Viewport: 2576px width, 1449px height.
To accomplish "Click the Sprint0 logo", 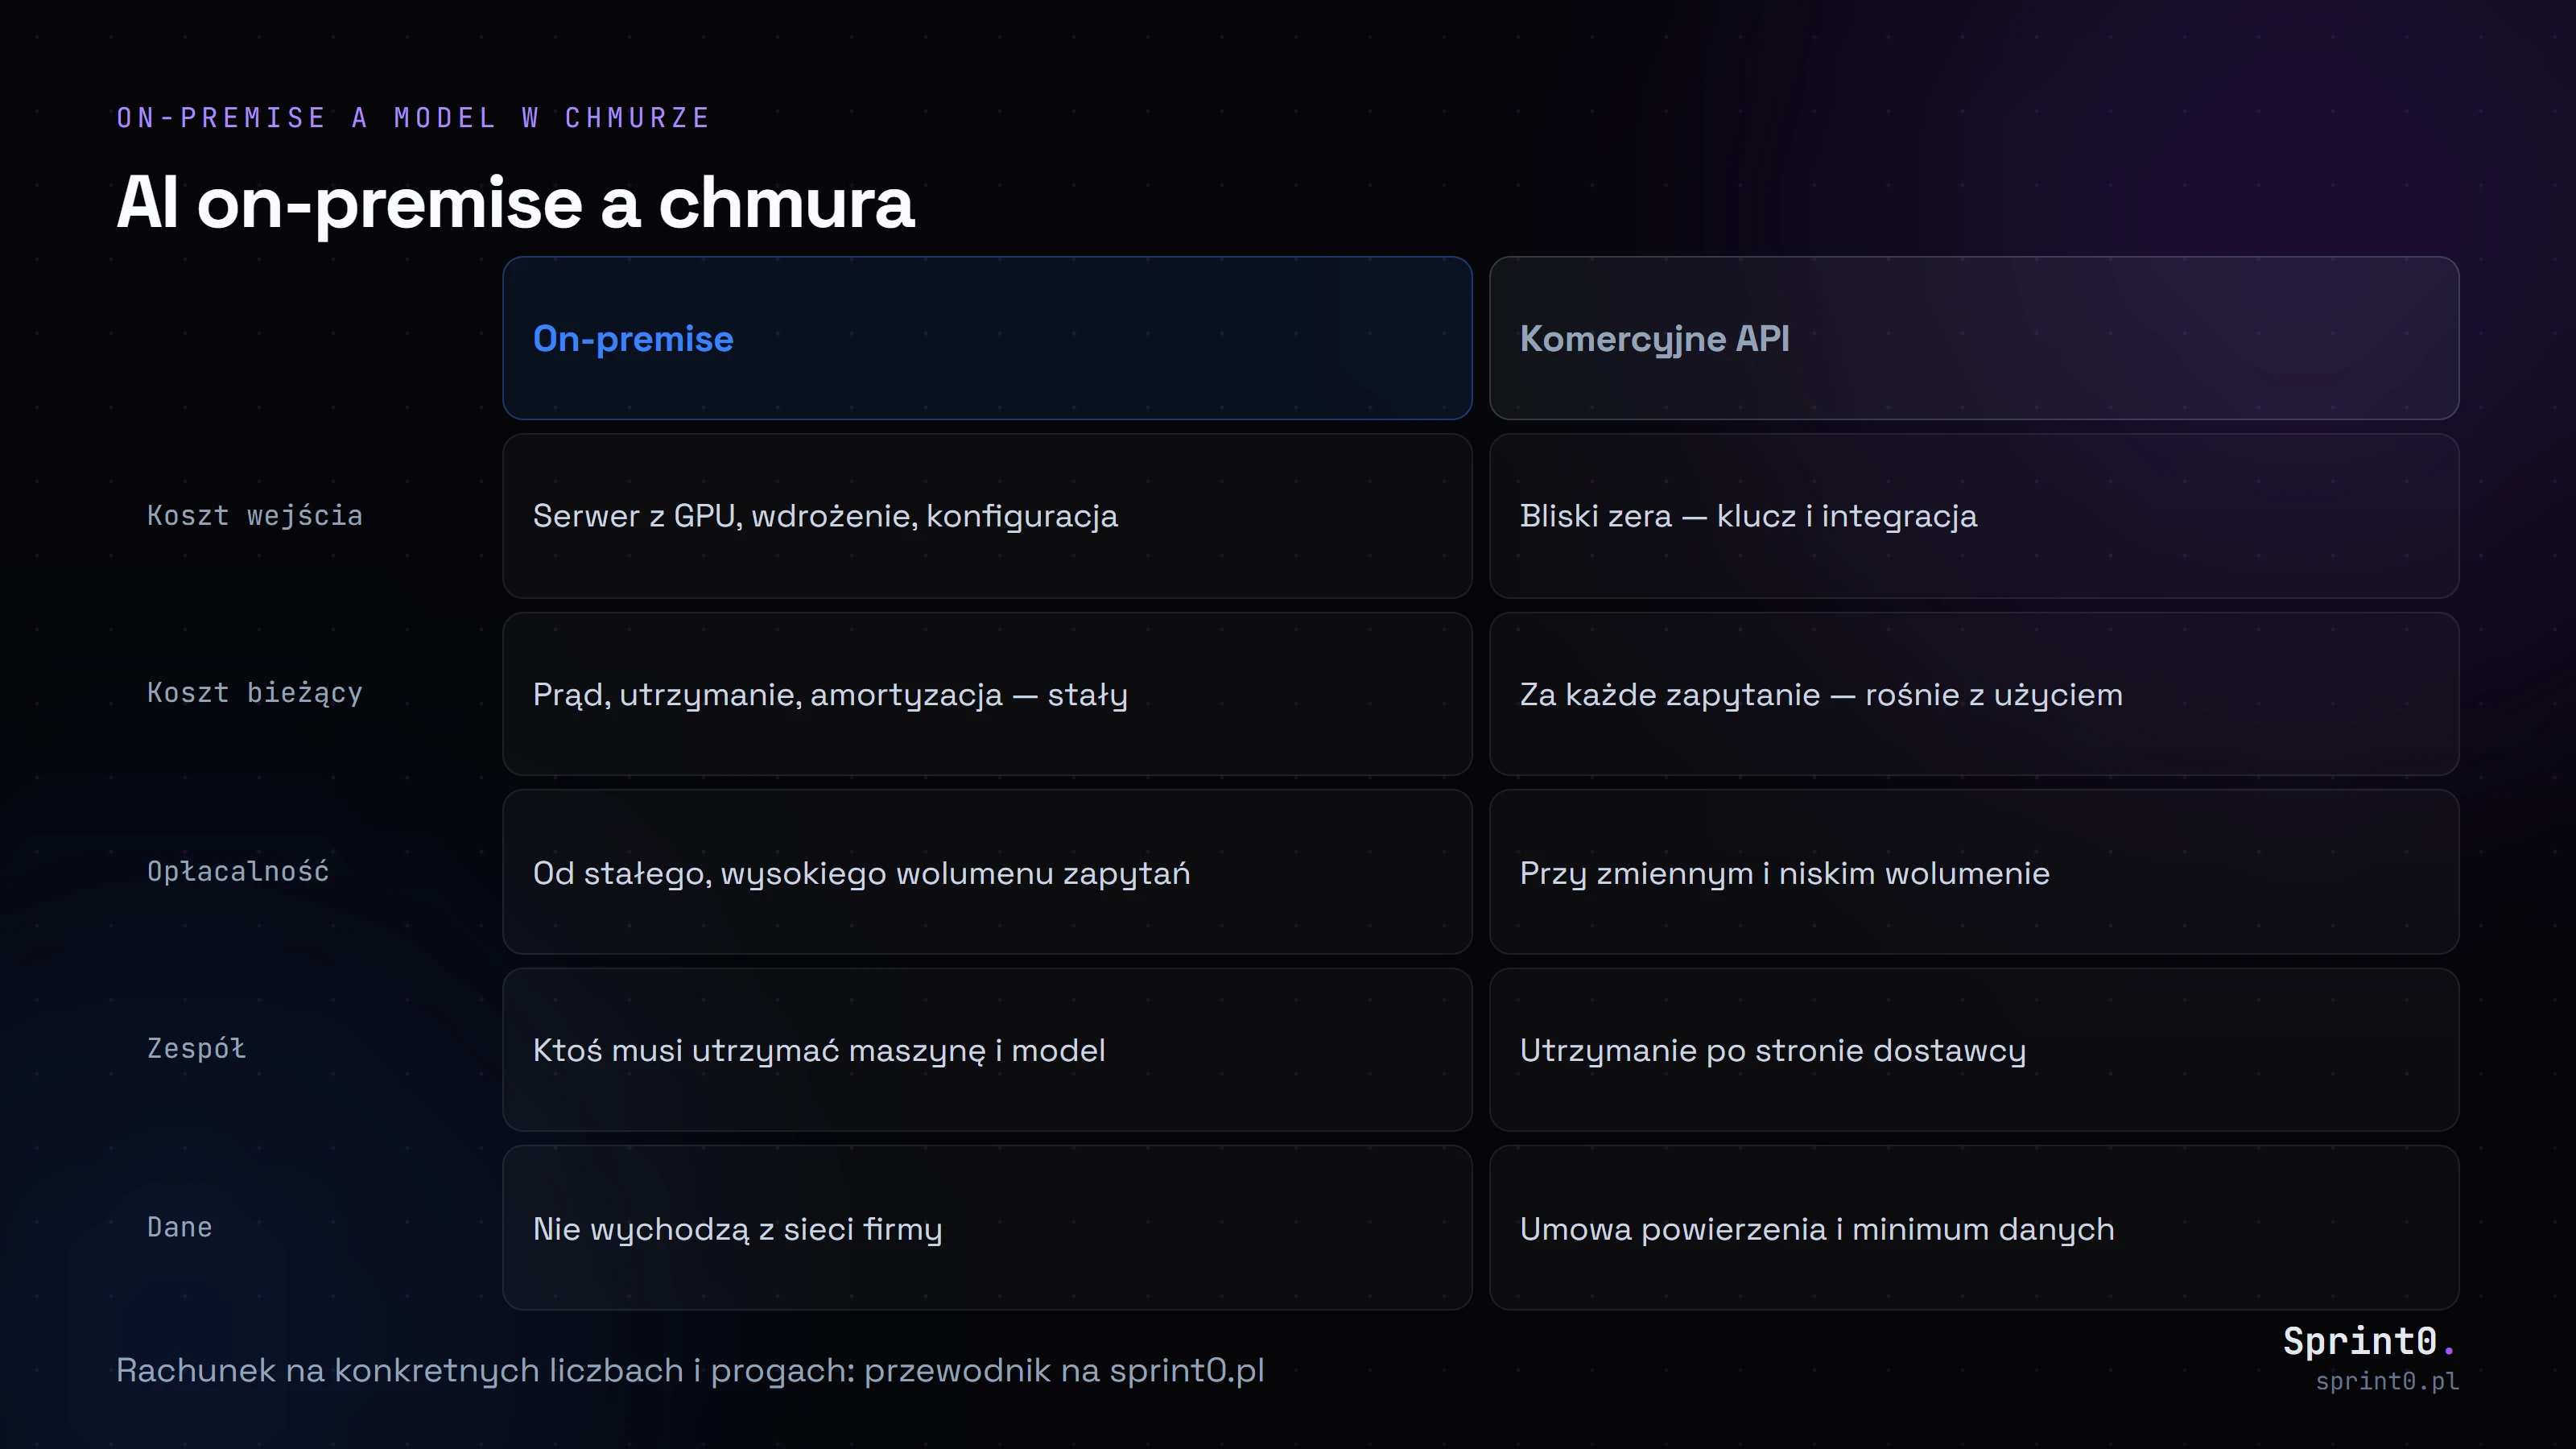I will (2368, 1341).
